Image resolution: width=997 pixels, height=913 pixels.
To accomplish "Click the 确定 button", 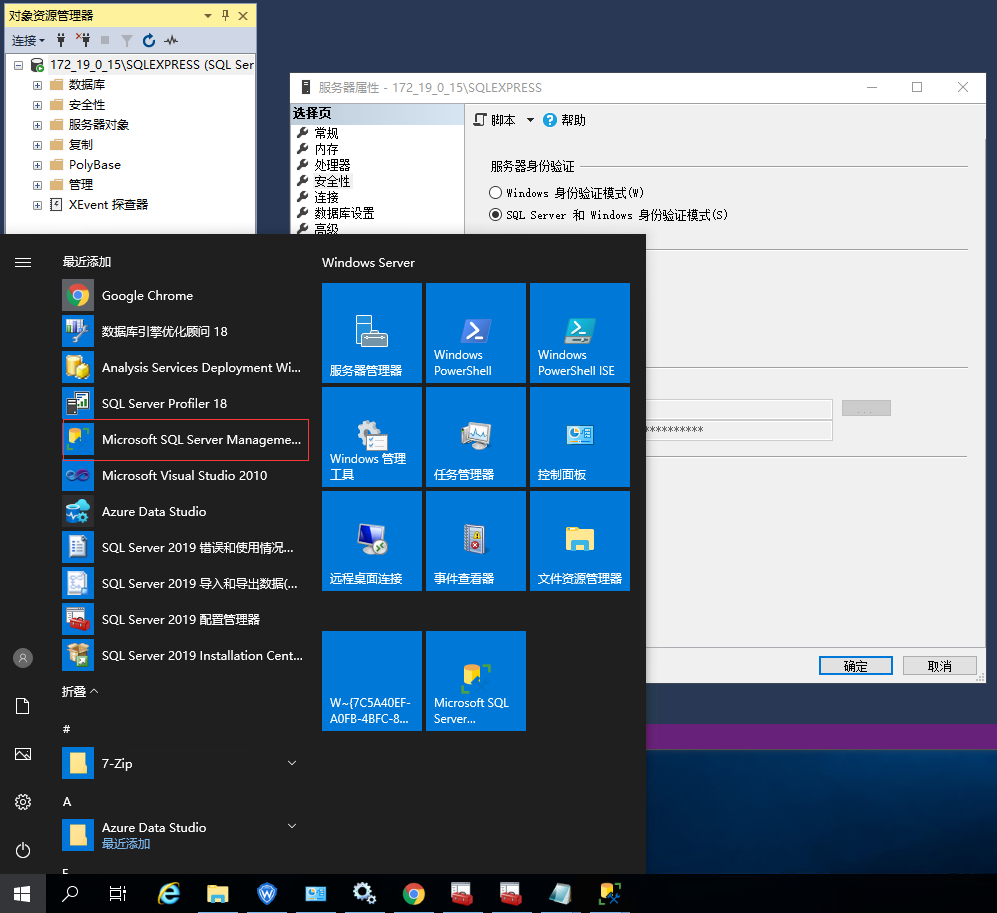I will pyautogui.click(x=855, y=666).
